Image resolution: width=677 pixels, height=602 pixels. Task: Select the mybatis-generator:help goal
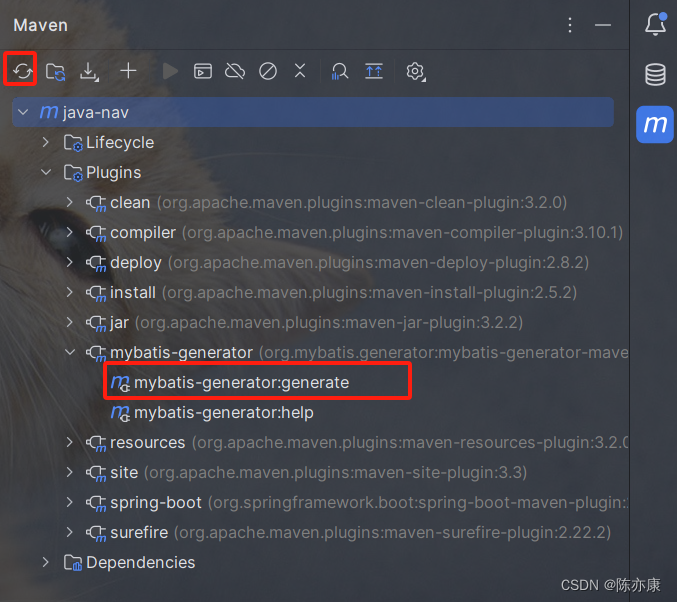[224, 413]
